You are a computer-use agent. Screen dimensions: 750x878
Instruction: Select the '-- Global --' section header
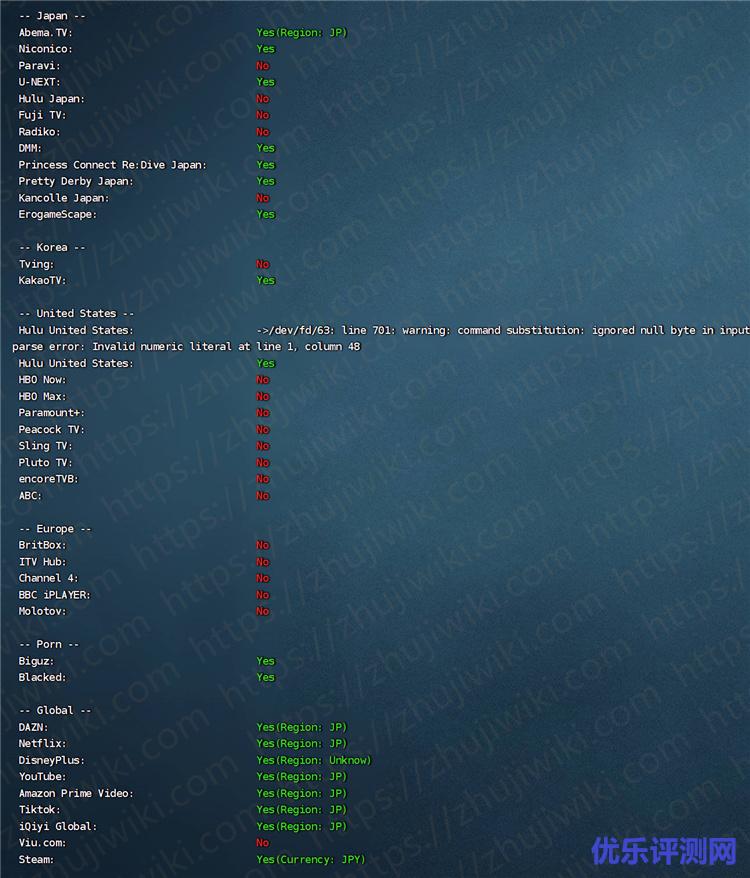click(55, 710)
